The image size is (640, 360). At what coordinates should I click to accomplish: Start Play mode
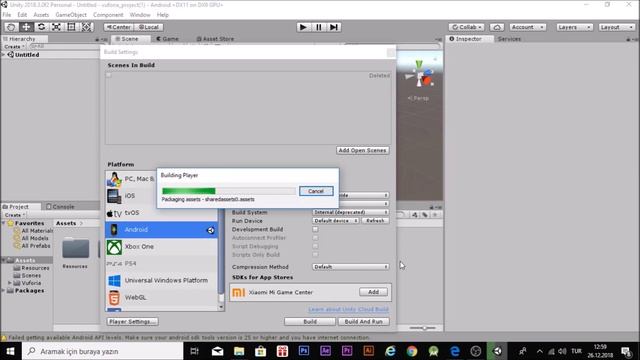click(x=303, y=27)
